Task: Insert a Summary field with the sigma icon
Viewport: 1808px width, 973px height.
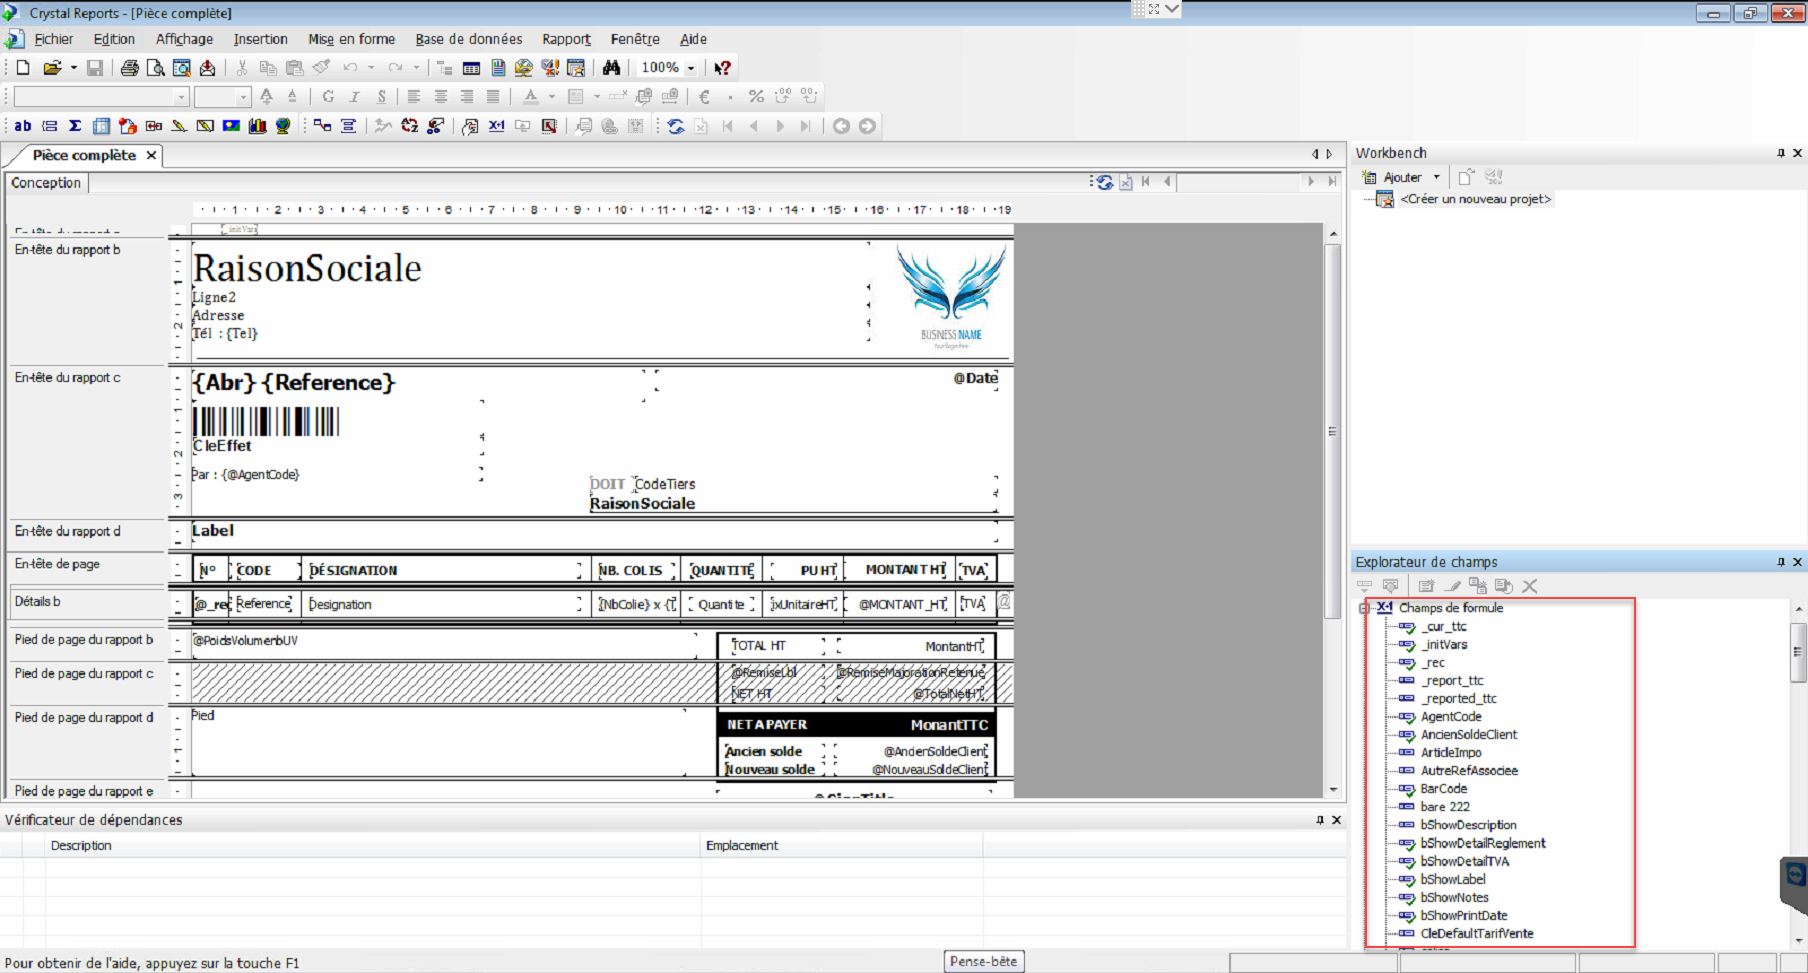Action: (75, 125)
